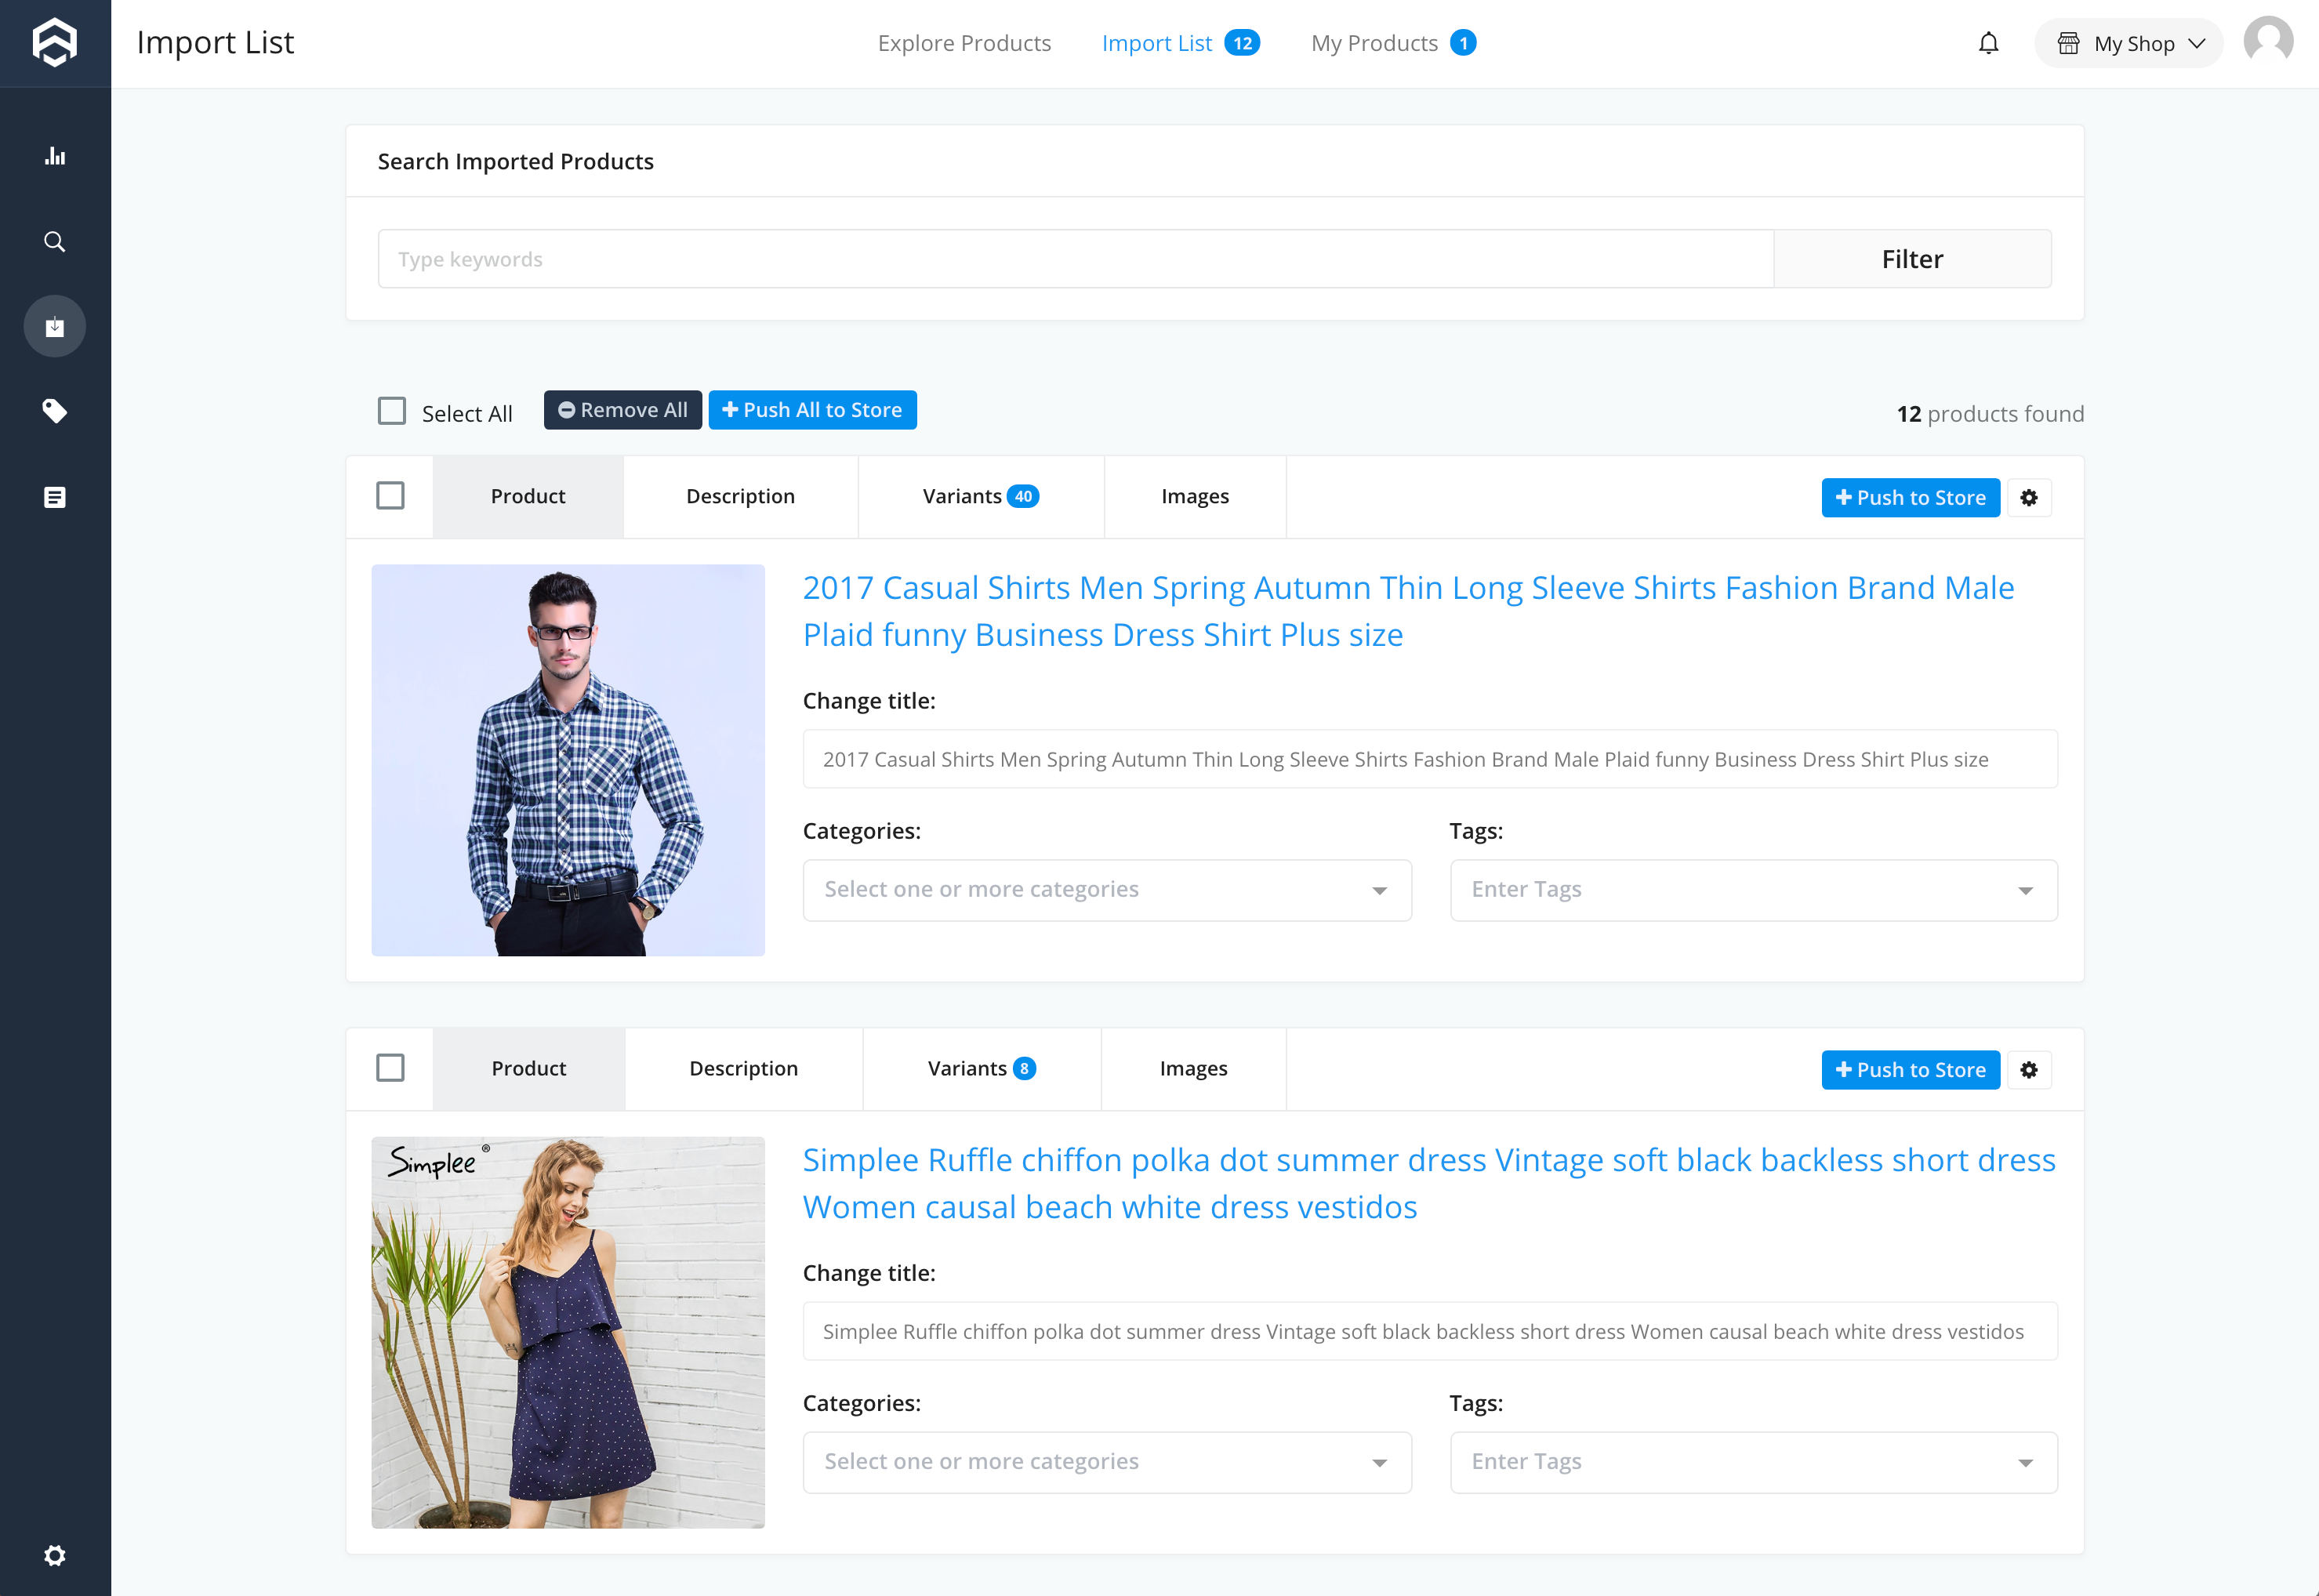The image size is (2319, 1596).
Task: Click the Remove All button
Action: coord(622,410)
